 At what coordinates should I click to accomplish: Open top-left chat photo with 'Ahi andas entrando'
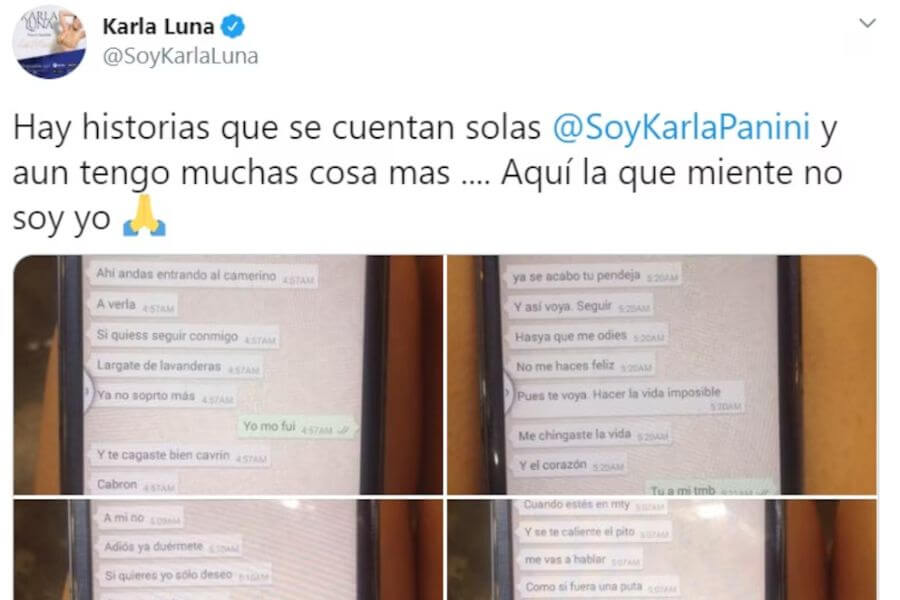(x=228, y=374)
